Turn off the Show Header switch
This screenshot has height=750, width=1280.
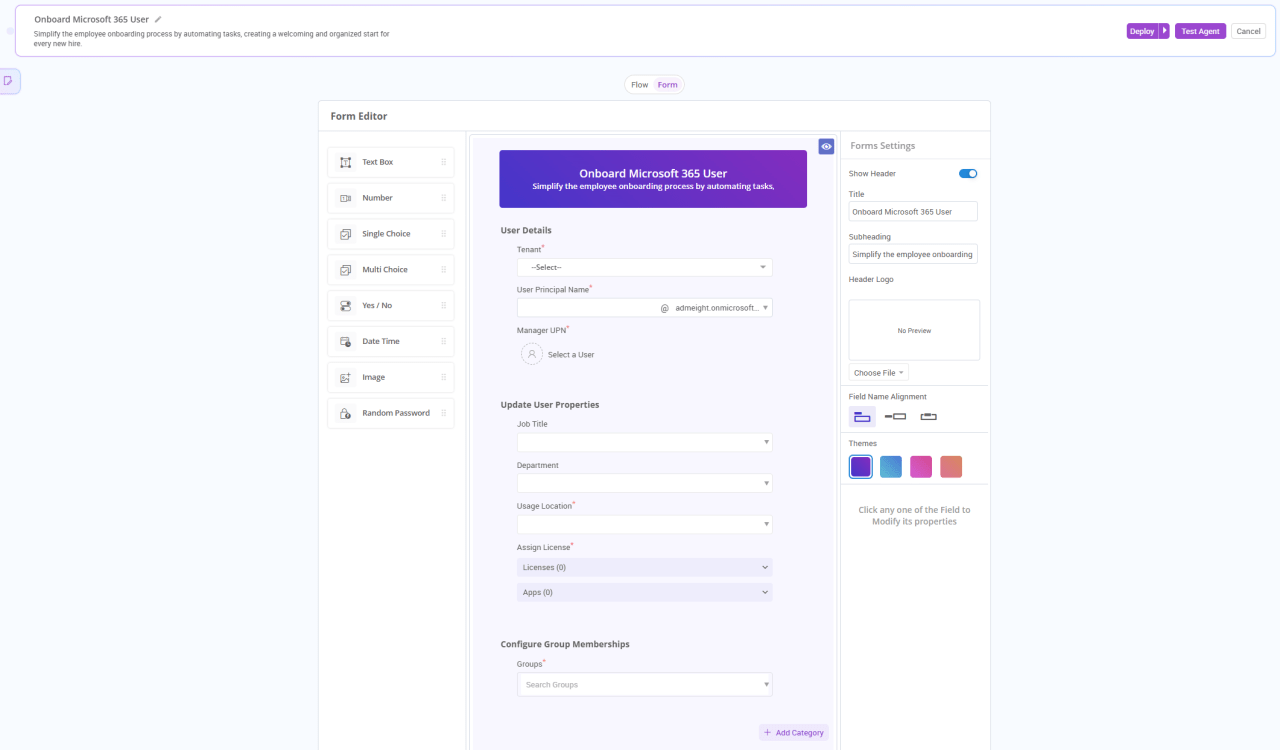point(967,174)
